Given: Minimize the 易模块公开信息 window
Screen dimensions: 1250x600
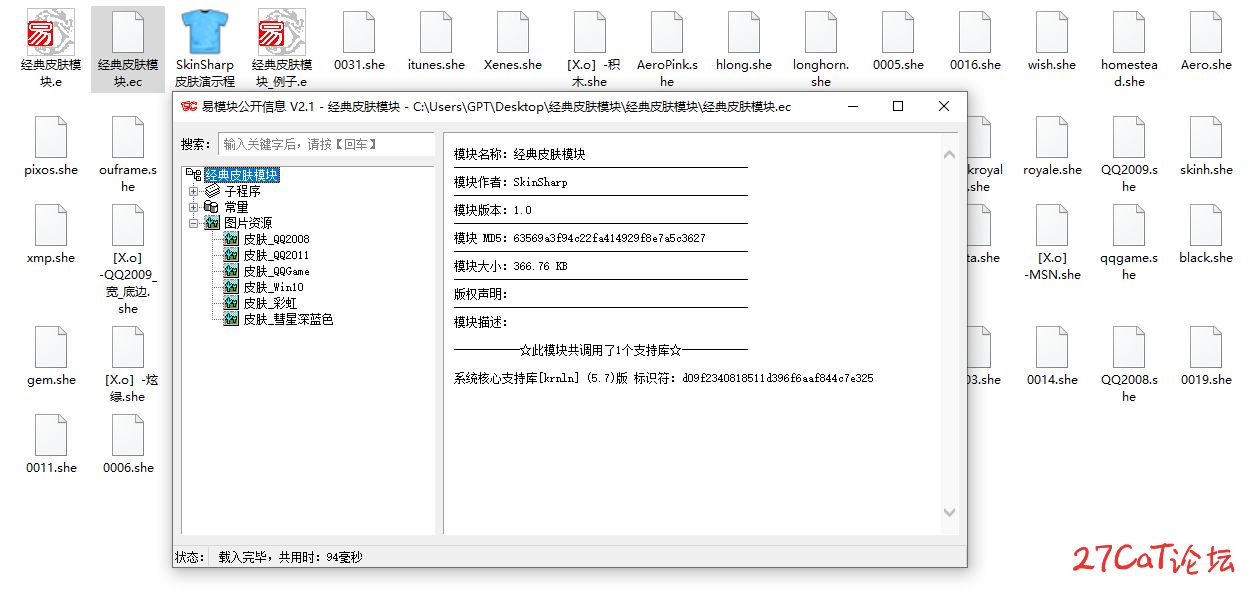Looking at the screenshot, I should click(852, 106).
